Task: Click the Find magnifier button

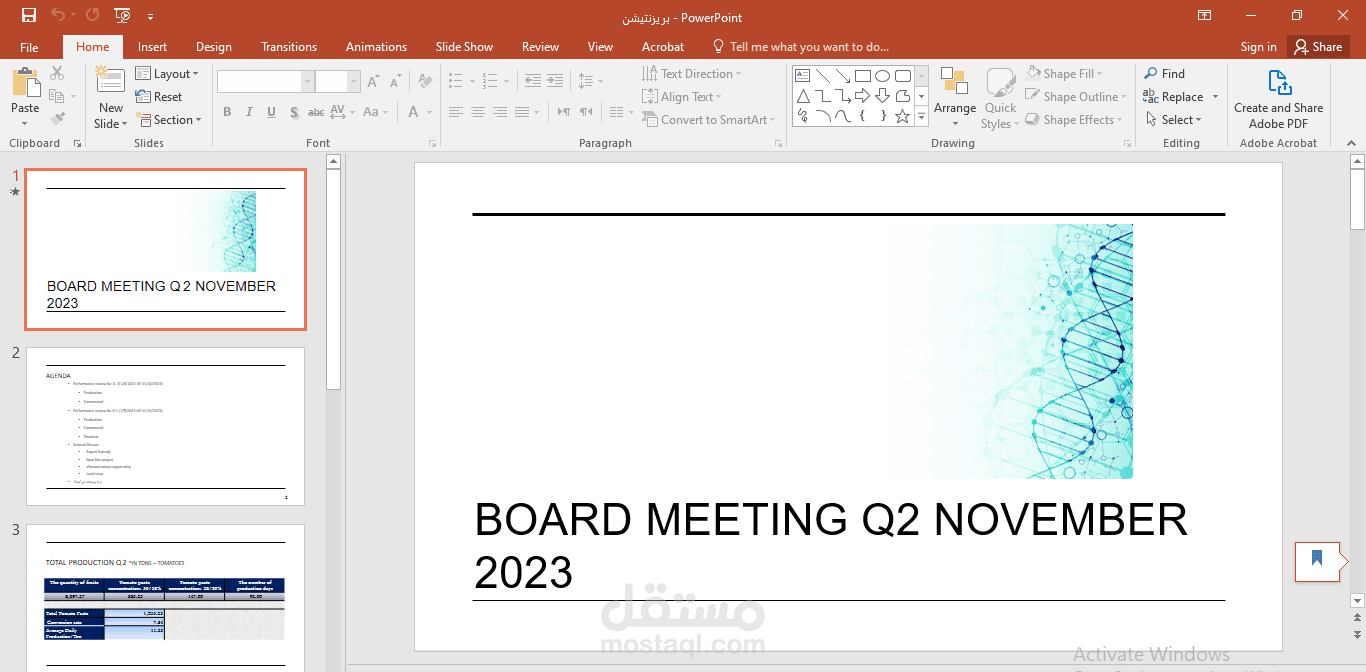Action: 1163,74
